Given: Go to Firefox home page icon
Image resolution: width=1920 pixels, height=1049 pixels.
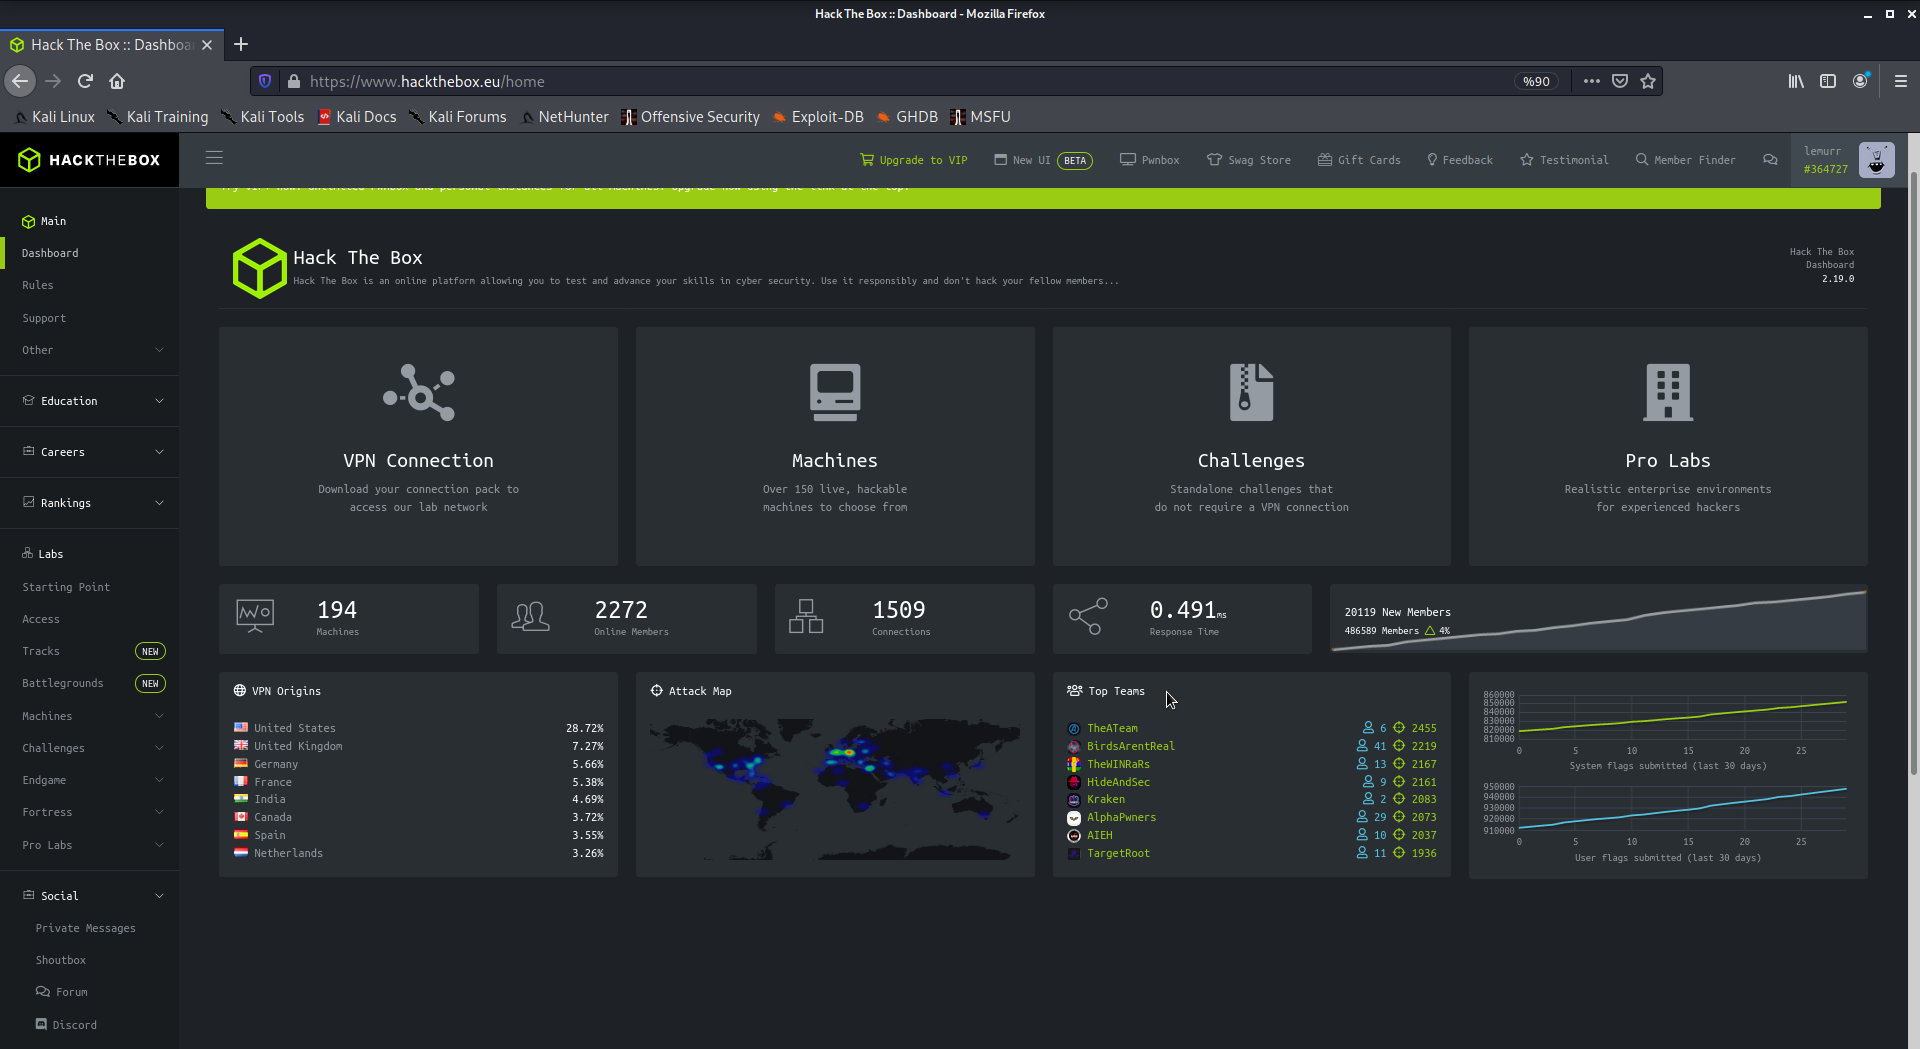Looking at the screenshot, I should (117, 81).
